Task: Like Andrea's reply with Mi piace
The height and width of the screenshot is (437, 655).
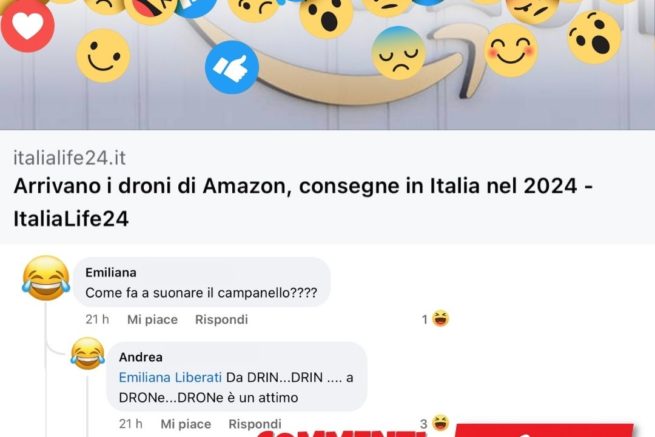Action: click(186, 424)
